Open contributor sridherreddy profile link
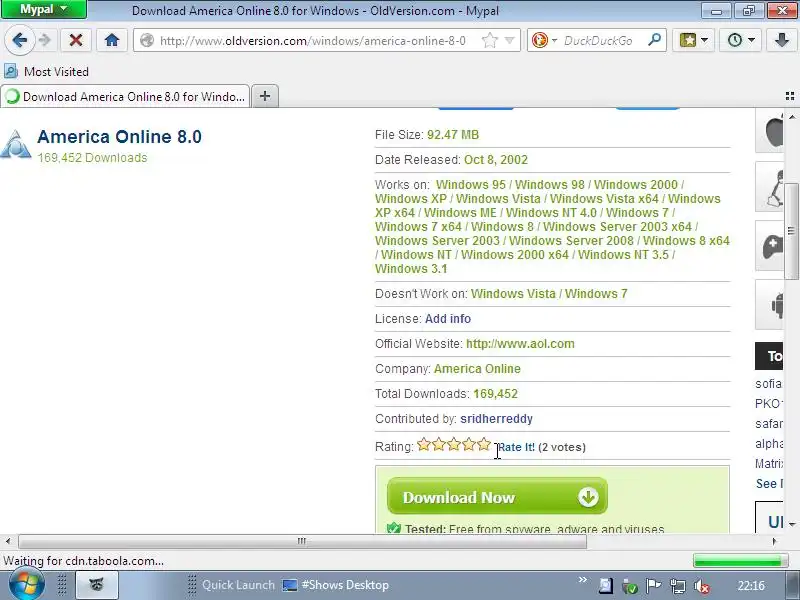The height and width of the screenshot is (600, 800). click(496, 419)
